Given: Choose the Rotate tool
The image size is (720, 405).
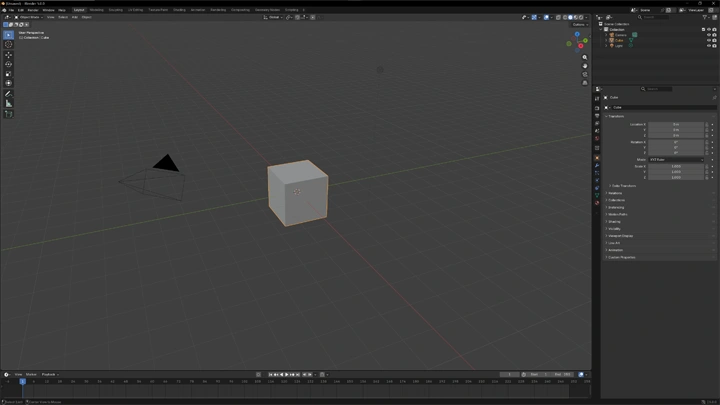Looking at the screenshot, I should click(x=9, y=64).
